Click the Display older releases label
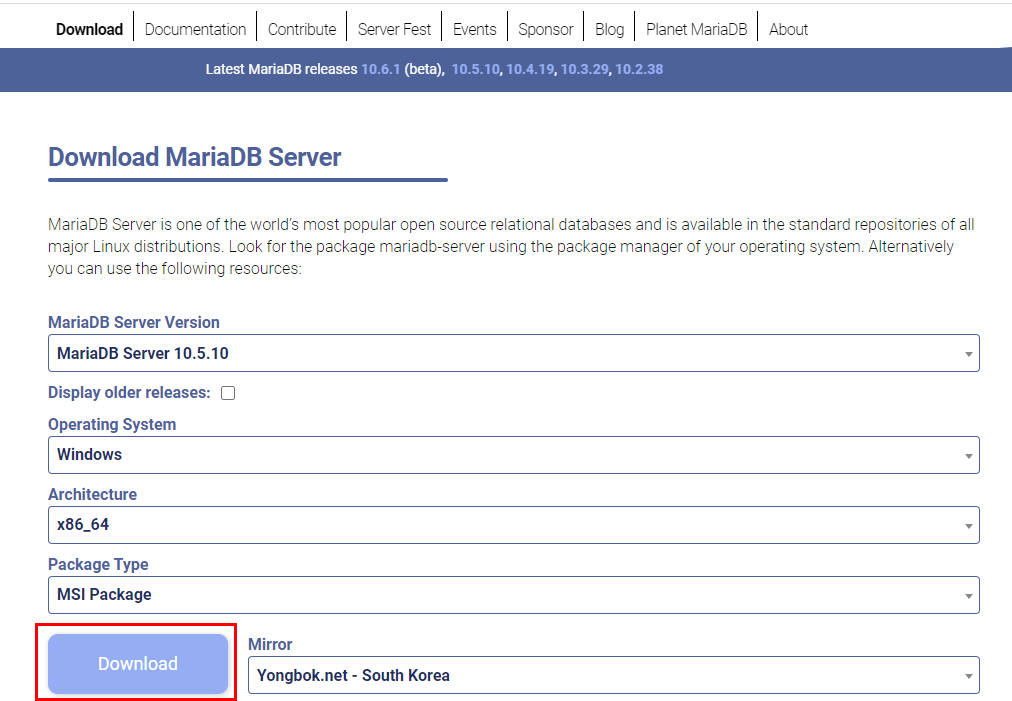1012x701 pixels. [x=129, y=392]
